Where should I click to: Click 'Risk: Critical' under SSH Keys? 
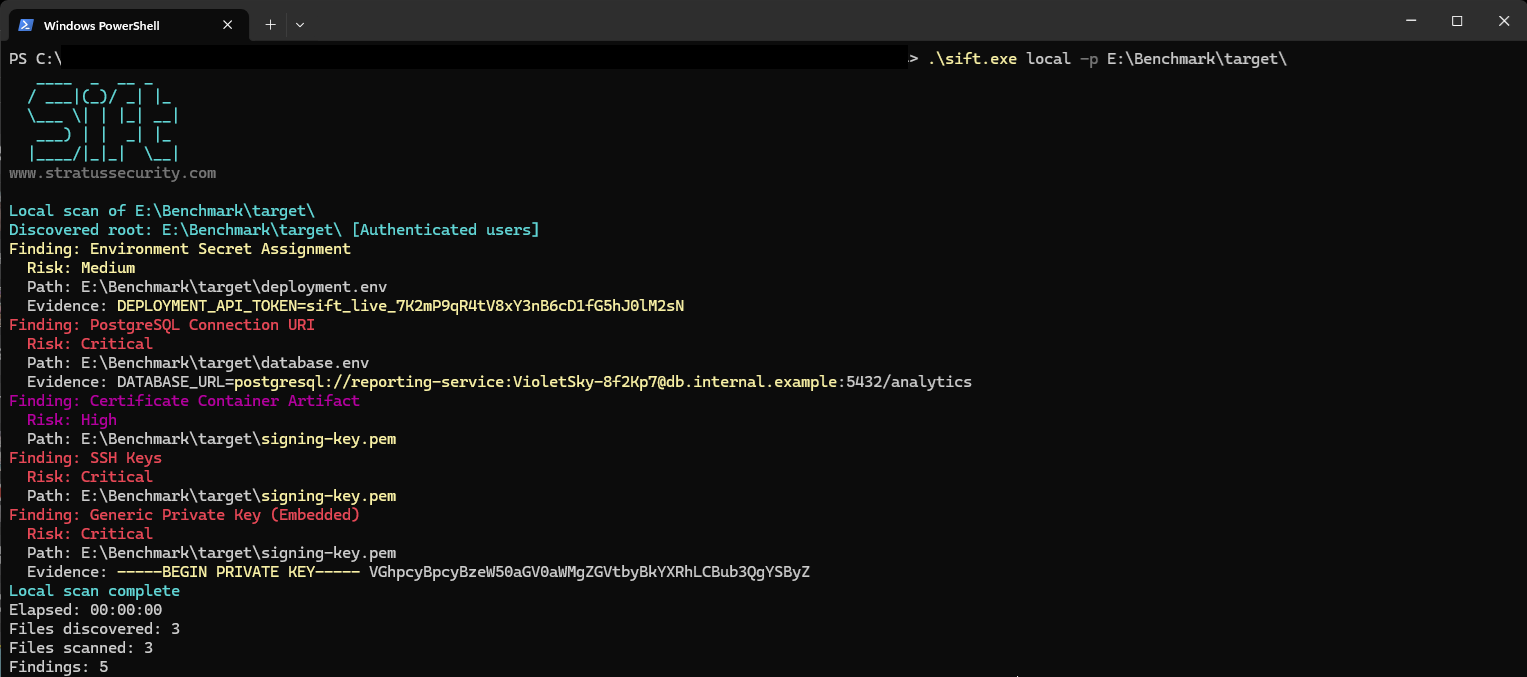(x=90, y=477)
